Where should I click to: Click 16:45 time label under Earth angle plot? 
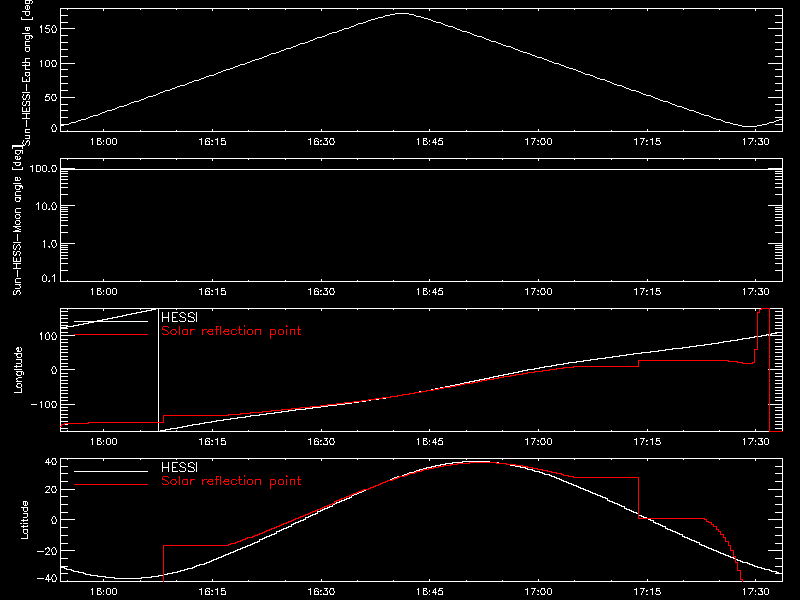tap(430, 142)
